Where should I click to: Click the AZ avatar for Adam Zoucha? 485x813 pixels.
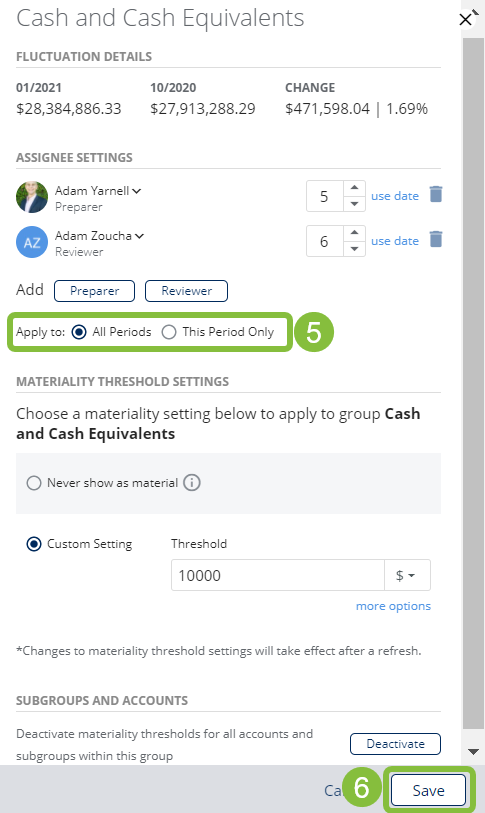(x=32, y=242)
